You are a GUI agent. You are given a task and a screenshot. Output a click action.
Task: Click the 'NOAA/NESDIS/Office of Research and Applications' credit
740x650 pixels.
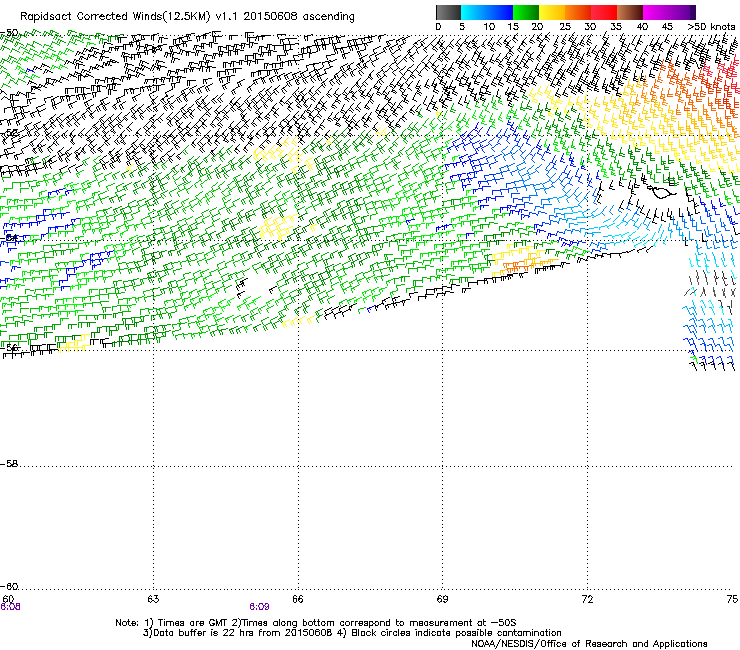click(x=589, y=644)
